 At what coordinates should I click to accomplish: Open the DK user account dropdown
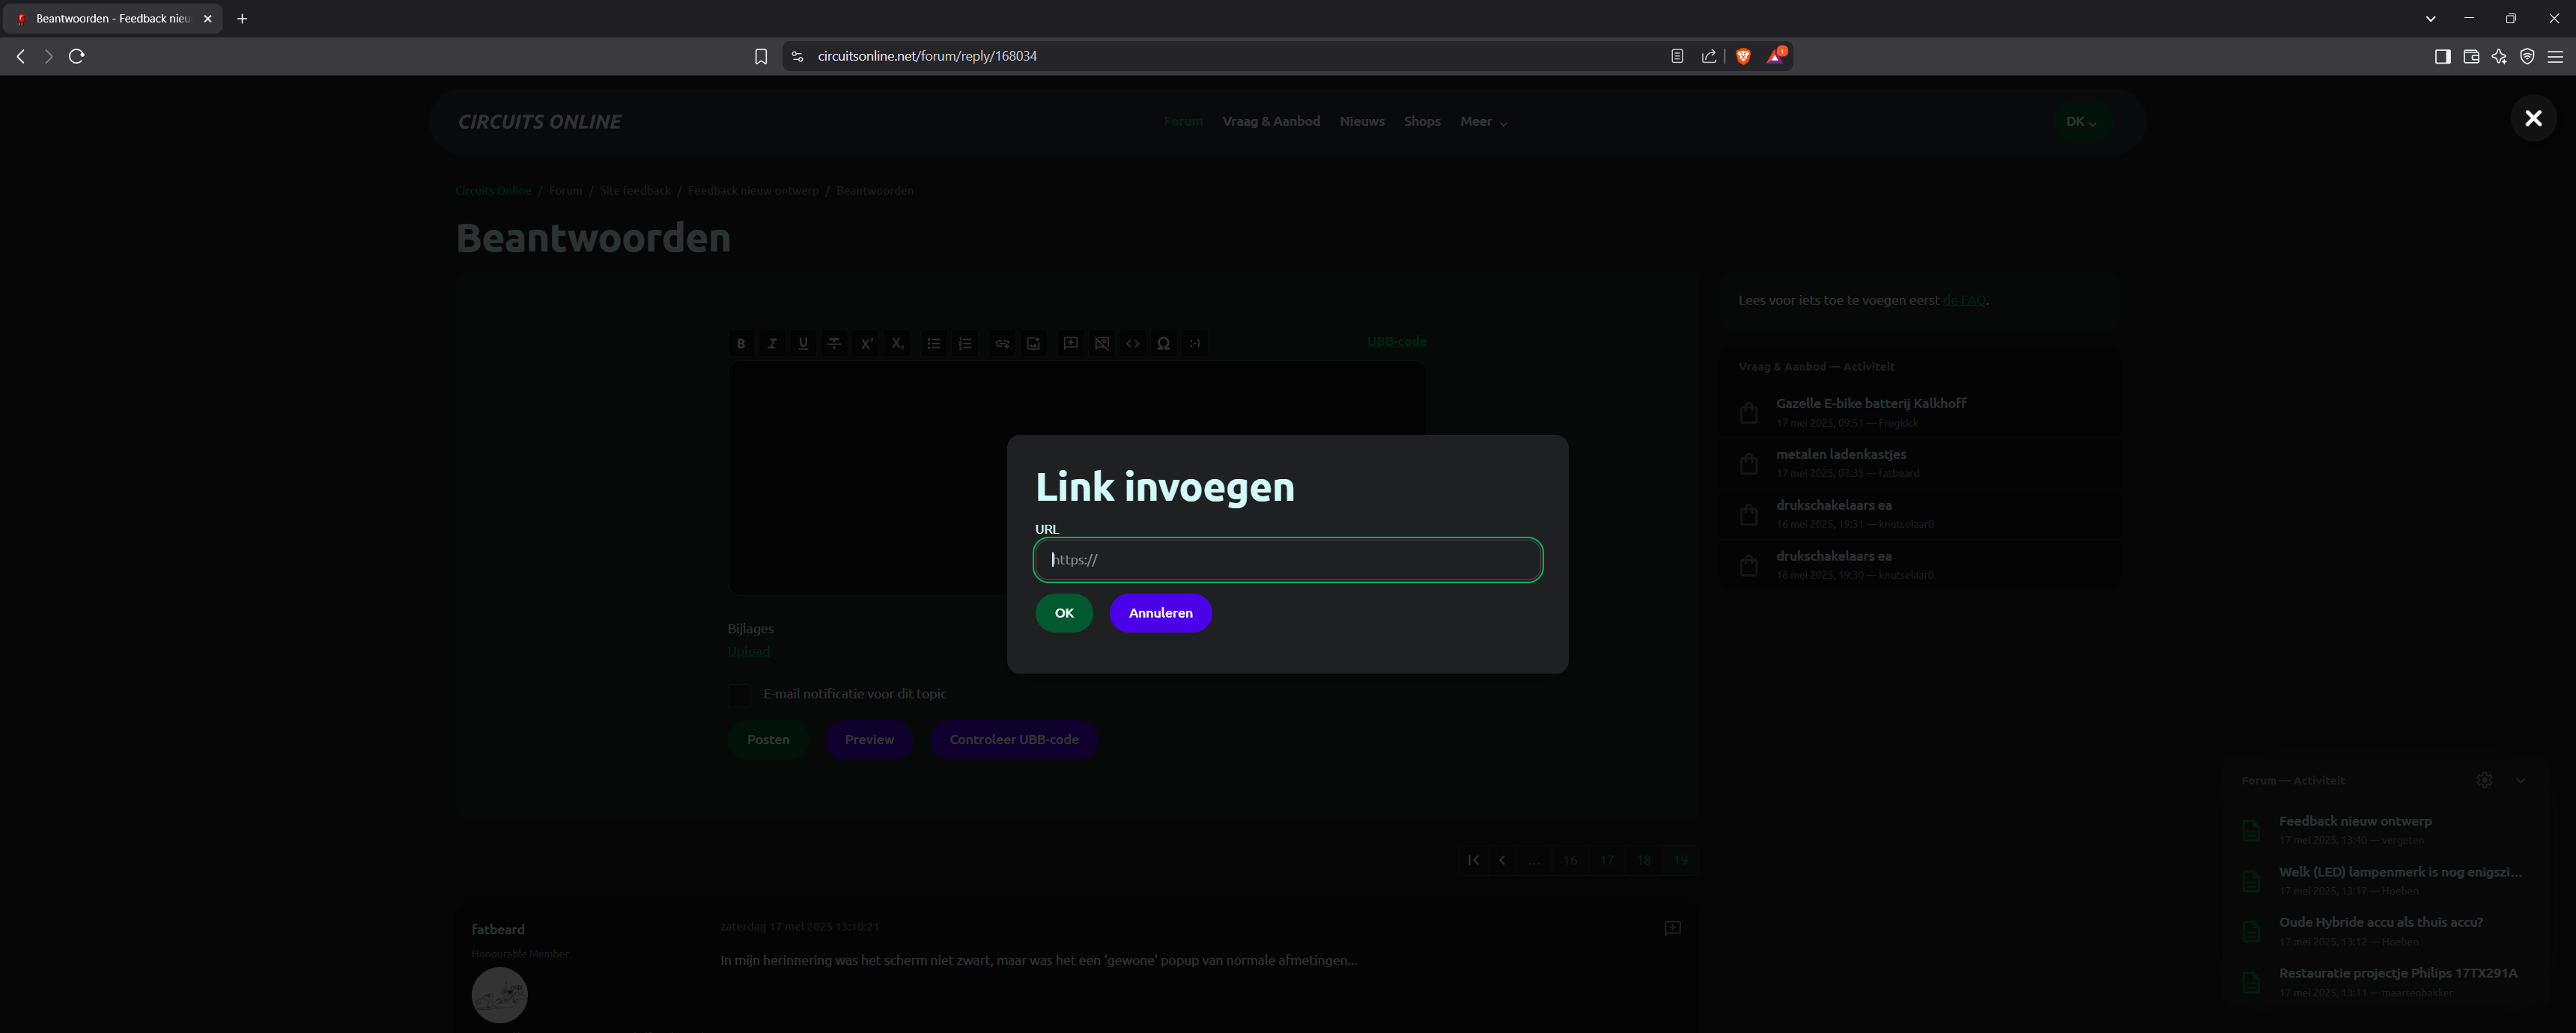(x=2081, y=121)
